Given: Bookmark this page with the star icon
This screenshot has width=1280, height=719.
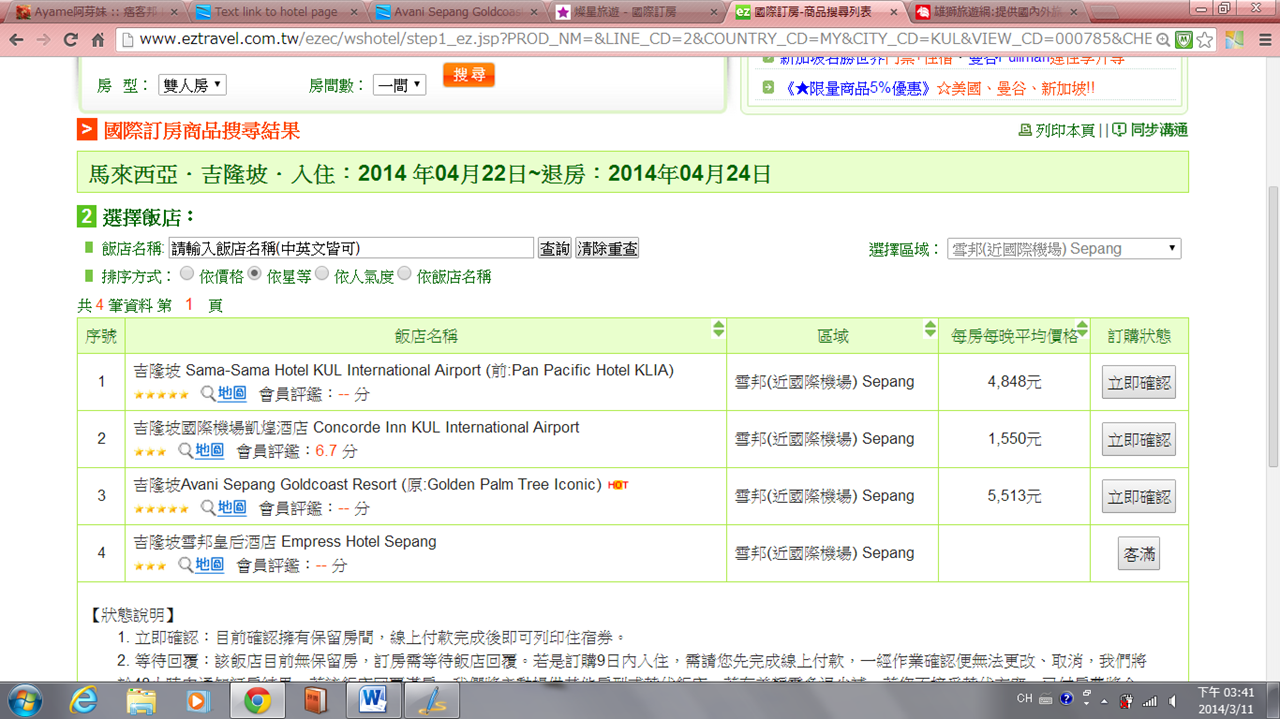Looking at the screenshot, I should [1205, 40].
